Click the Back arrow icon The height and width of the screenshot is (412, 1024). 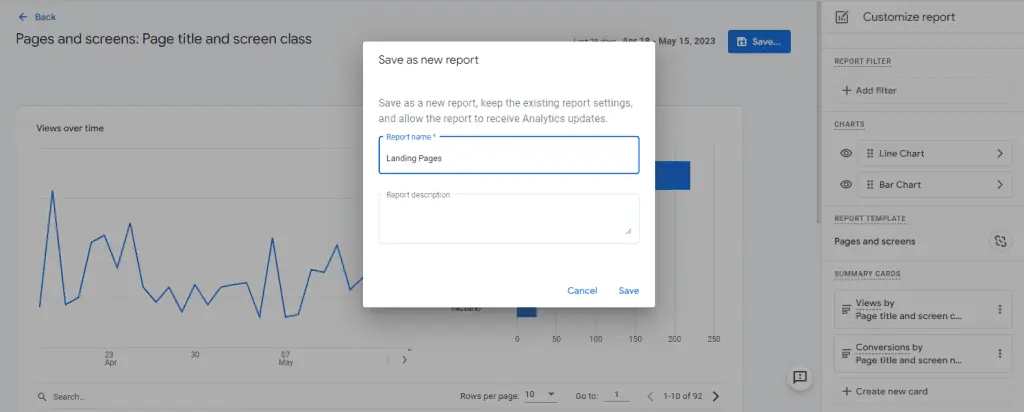[22, 17]
